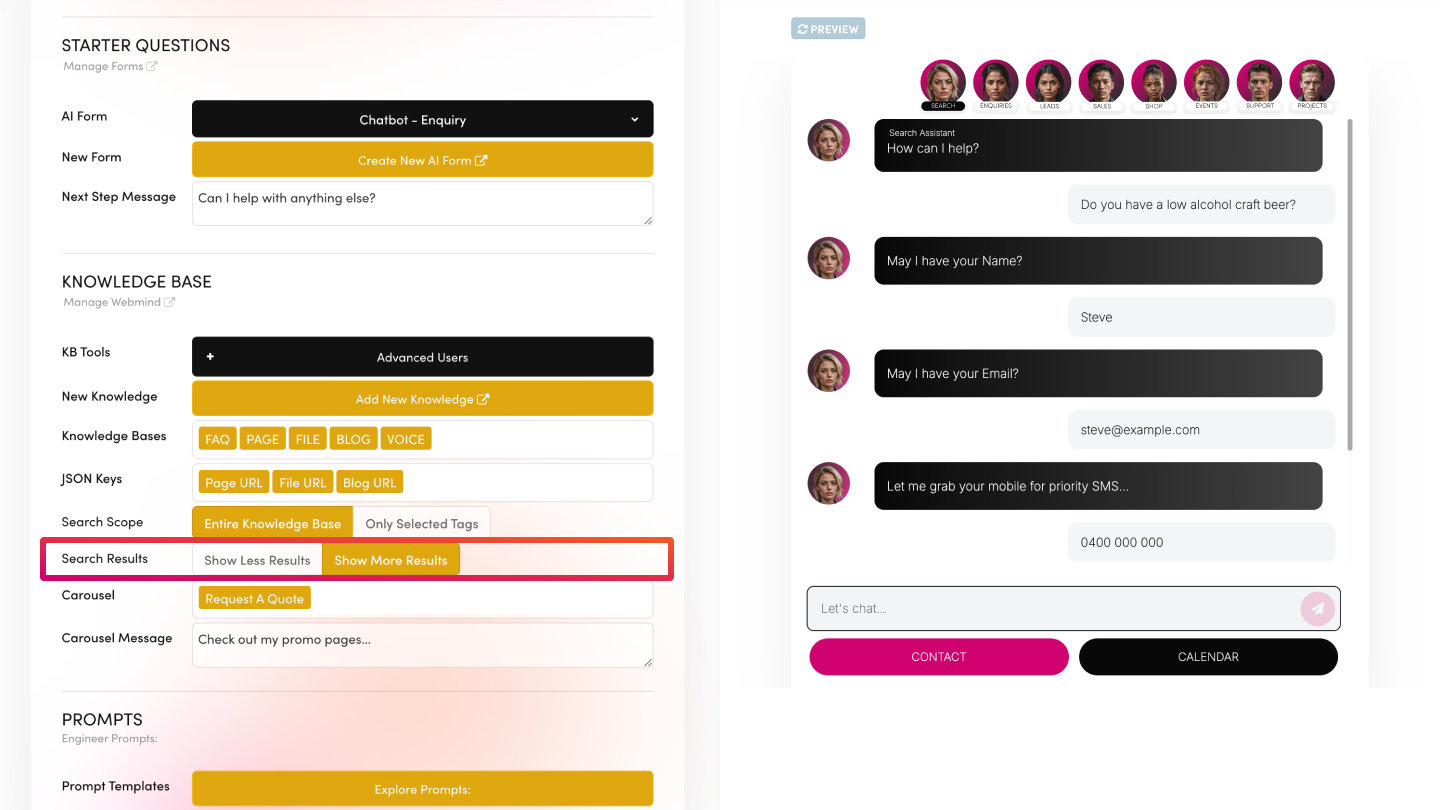Select the Search assistant avatar
Screen dimensions: 1440x810
[x=943, y=83]
